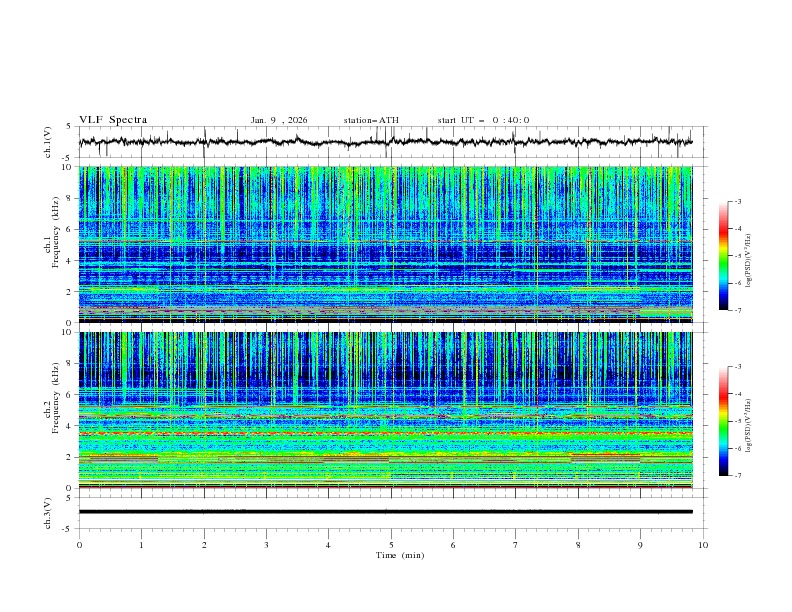
Task: Click the ch.1(V) axis "5" tick label
Action: pyautogui.click(x=69, y=127)
